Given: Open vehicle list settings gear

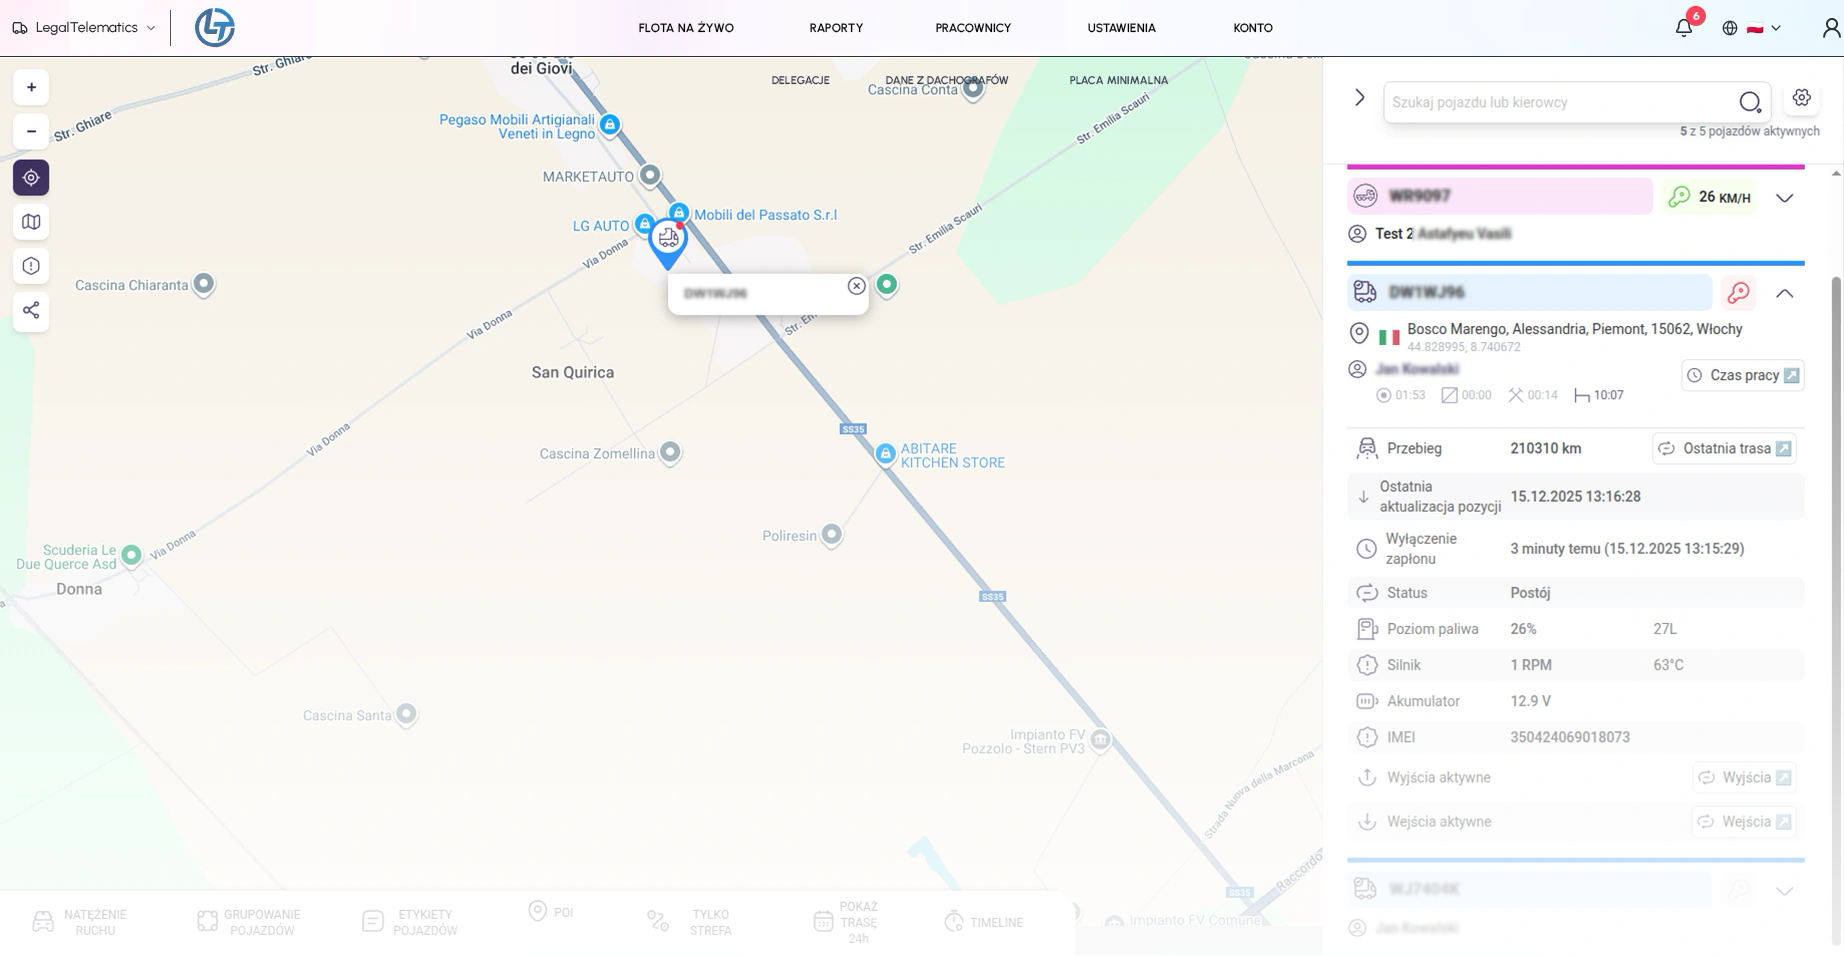Looking at the screenshot, I should tap(1801, 98).
